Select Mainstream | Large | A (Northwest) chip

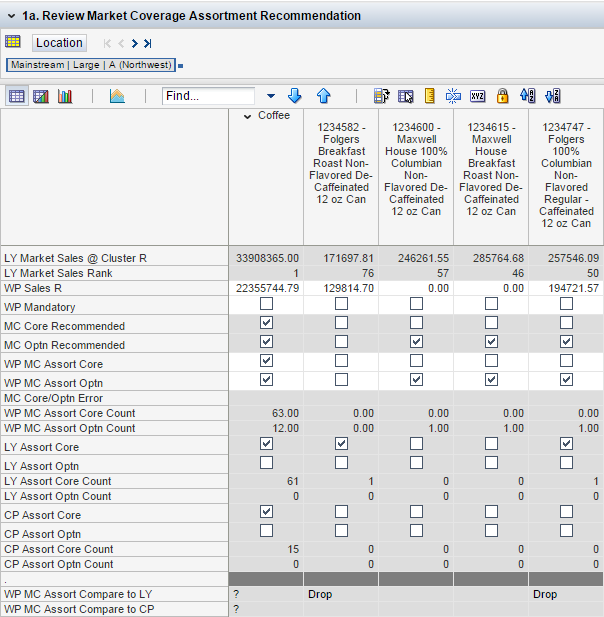pos(91,65)
